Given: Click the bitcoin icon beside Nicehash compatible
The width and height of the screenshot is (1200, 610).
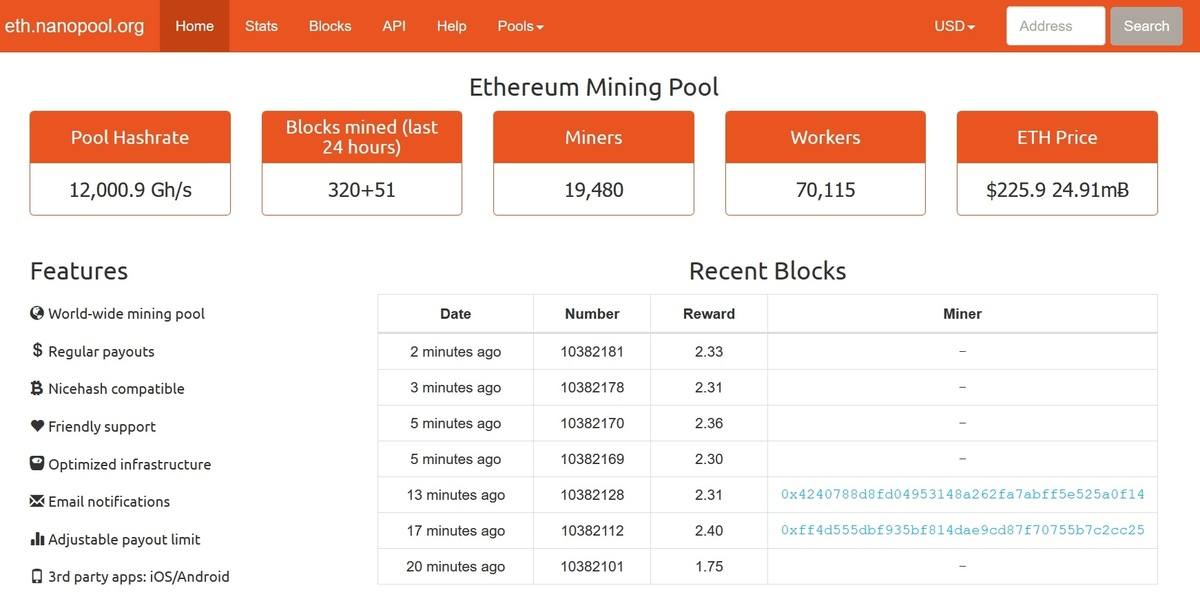Looking at the screenshot, I should (x=37, y=388).
